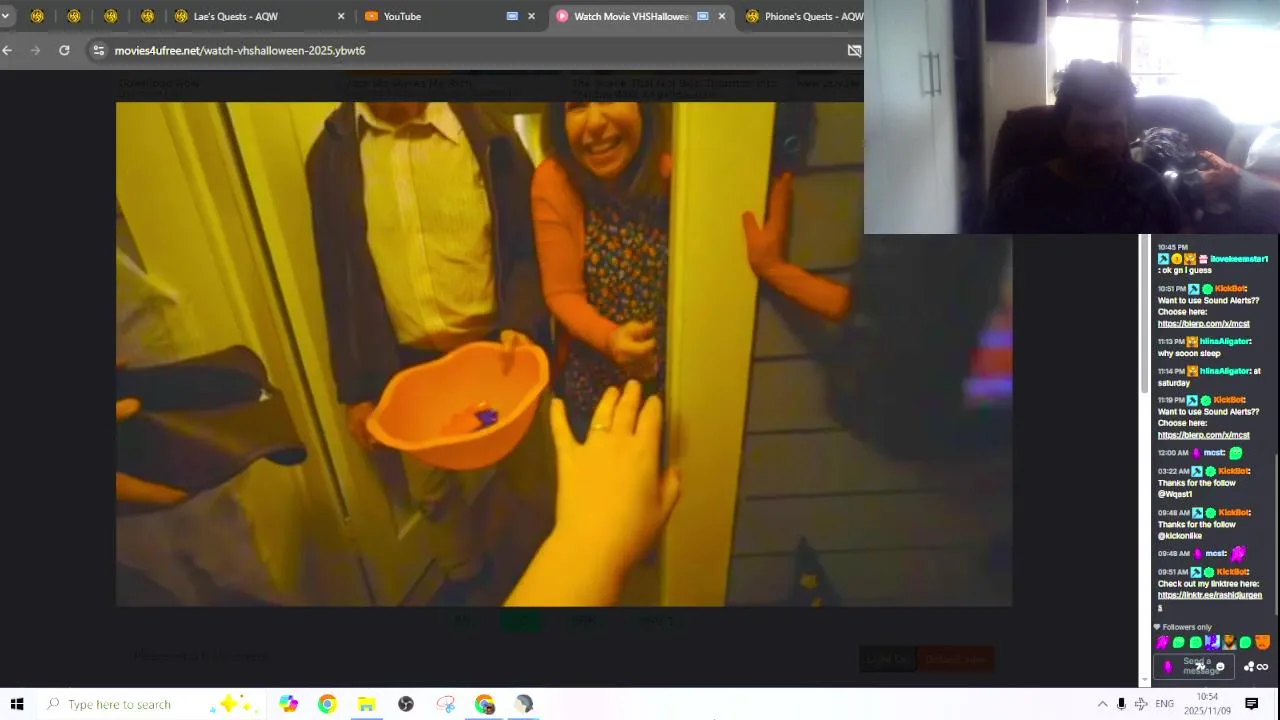Open the Copilot icon in taskbar
Screen dimensions: 1280x720
(x=289, y=704)
